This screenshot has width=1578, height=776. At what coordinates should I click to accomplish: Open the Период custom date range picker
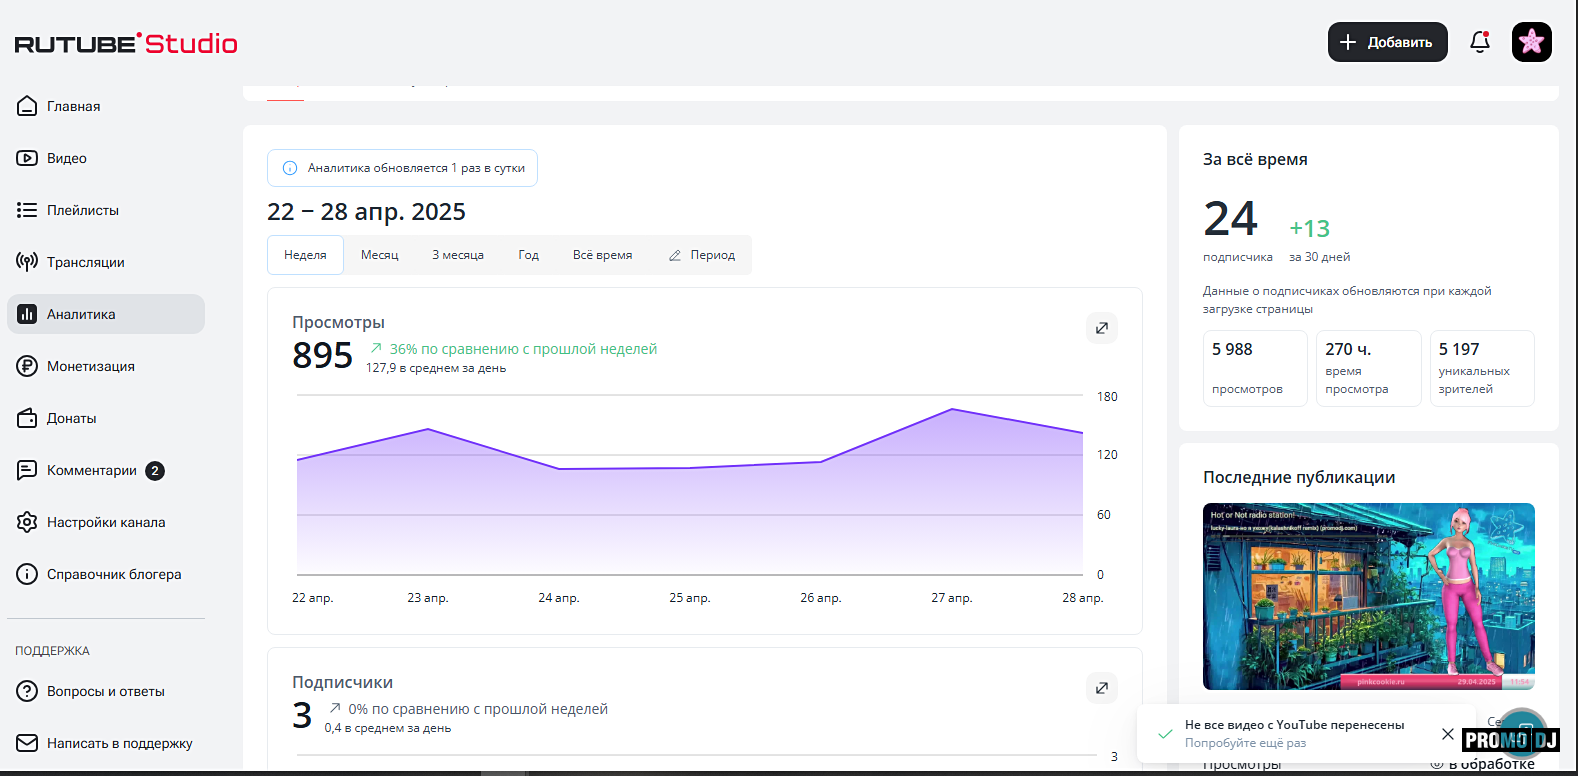[x=702, y=255]
